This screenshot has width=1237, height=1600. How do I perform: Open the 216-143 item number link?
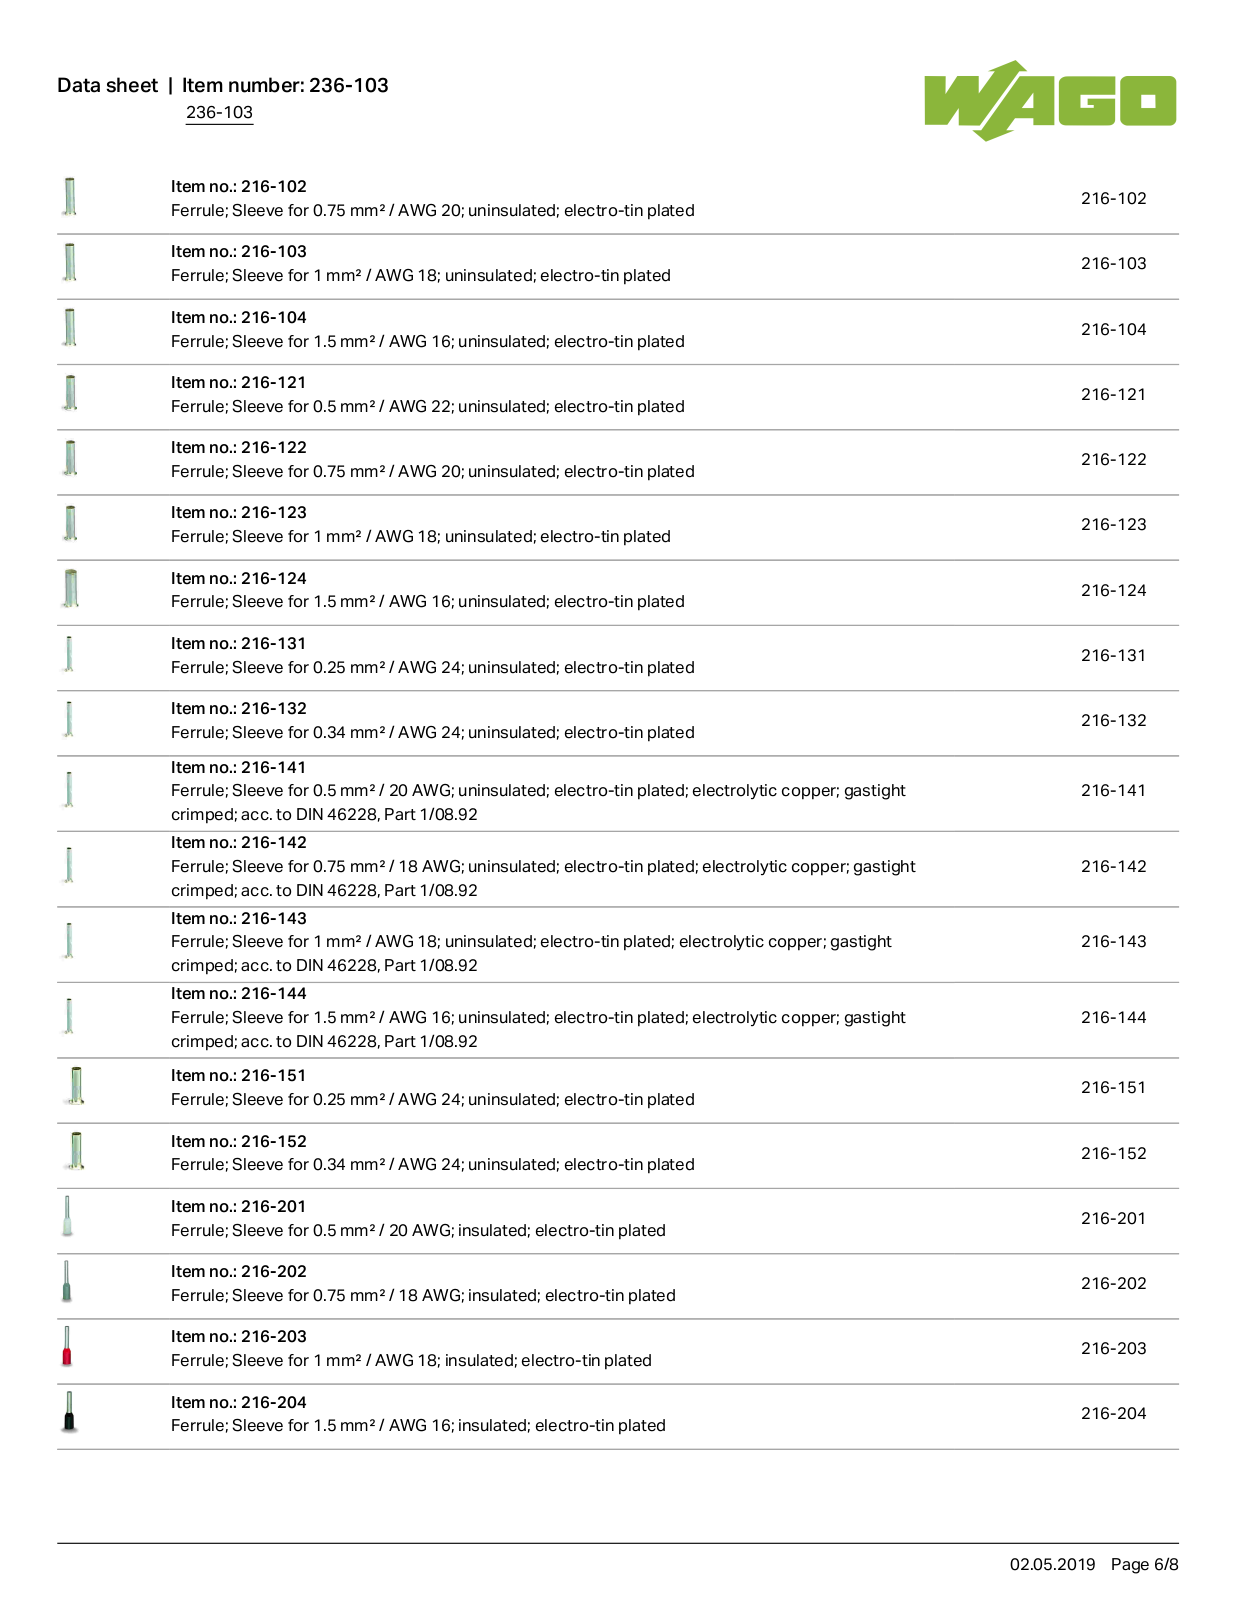[x=1113, y=941]
